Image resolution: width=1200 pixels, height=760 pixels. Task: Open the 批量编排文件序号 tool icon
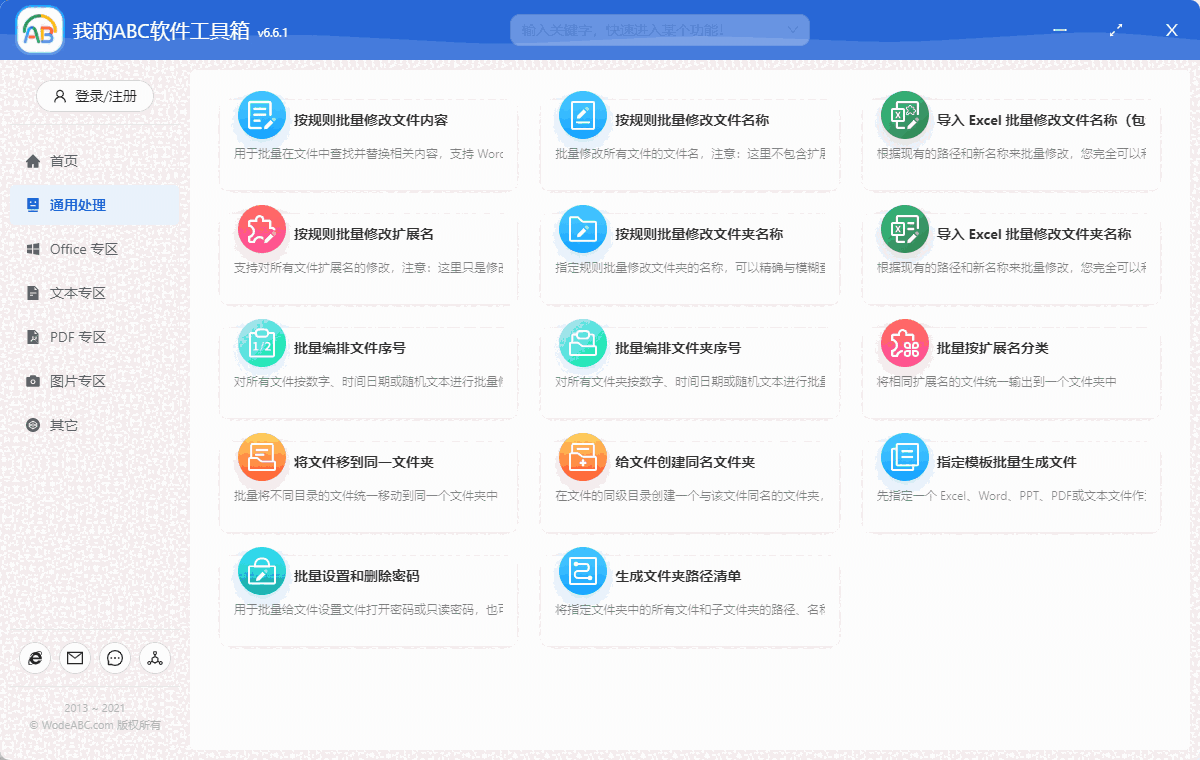pos(261,343)
